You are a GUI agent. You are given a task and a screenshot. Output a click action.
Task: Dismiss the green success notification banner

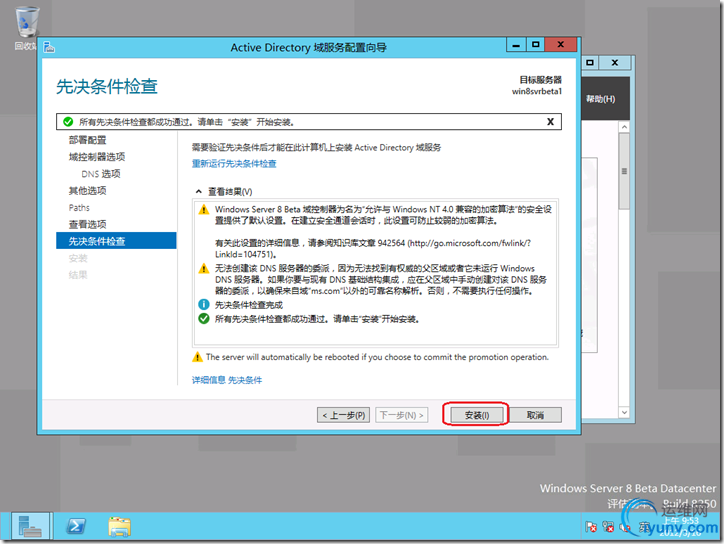550,121
